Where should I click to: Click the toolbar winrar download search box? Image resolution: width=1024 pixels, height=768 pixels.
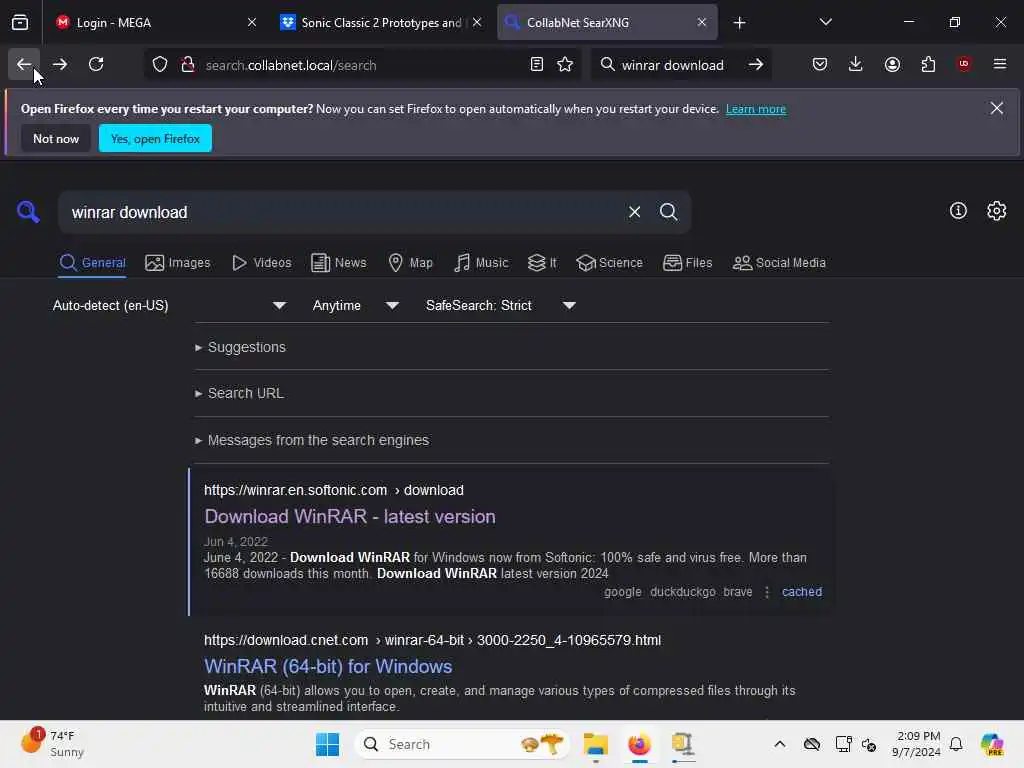click(672, 65)
